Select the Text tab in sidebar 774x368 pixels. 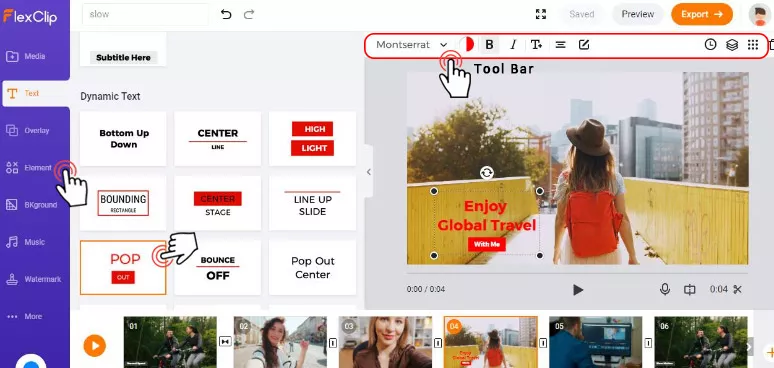point(35,93)
